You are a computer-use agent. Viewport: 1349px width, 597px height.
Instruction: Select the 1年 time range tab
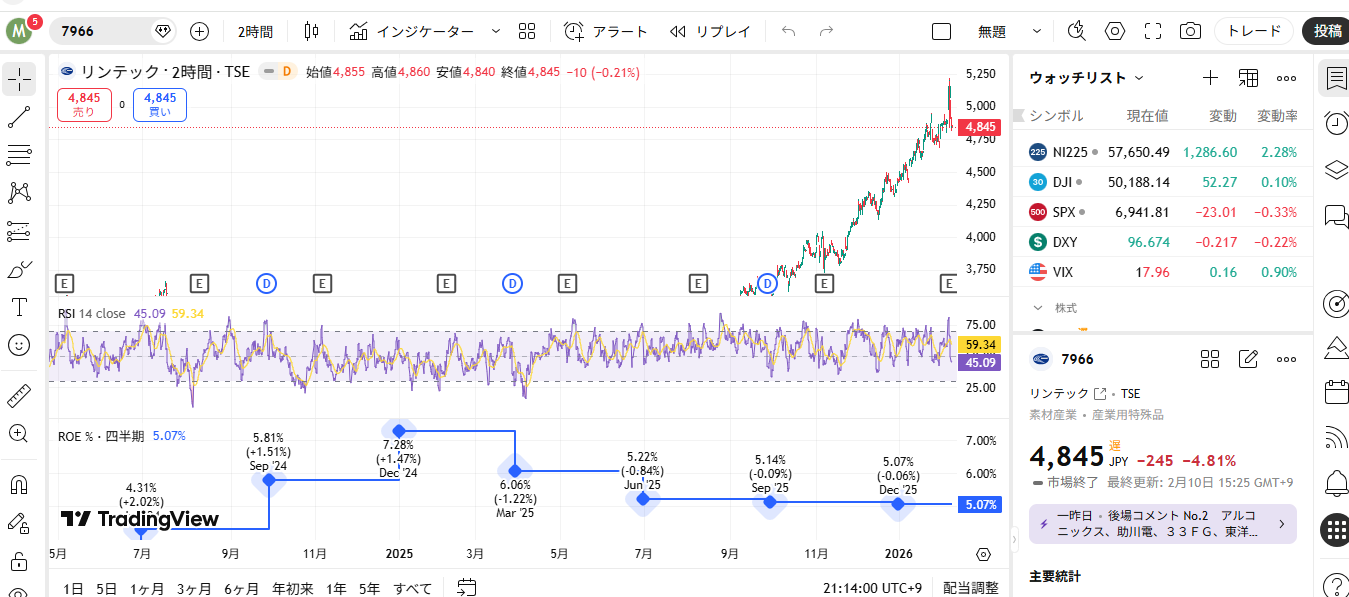[337, 588]
